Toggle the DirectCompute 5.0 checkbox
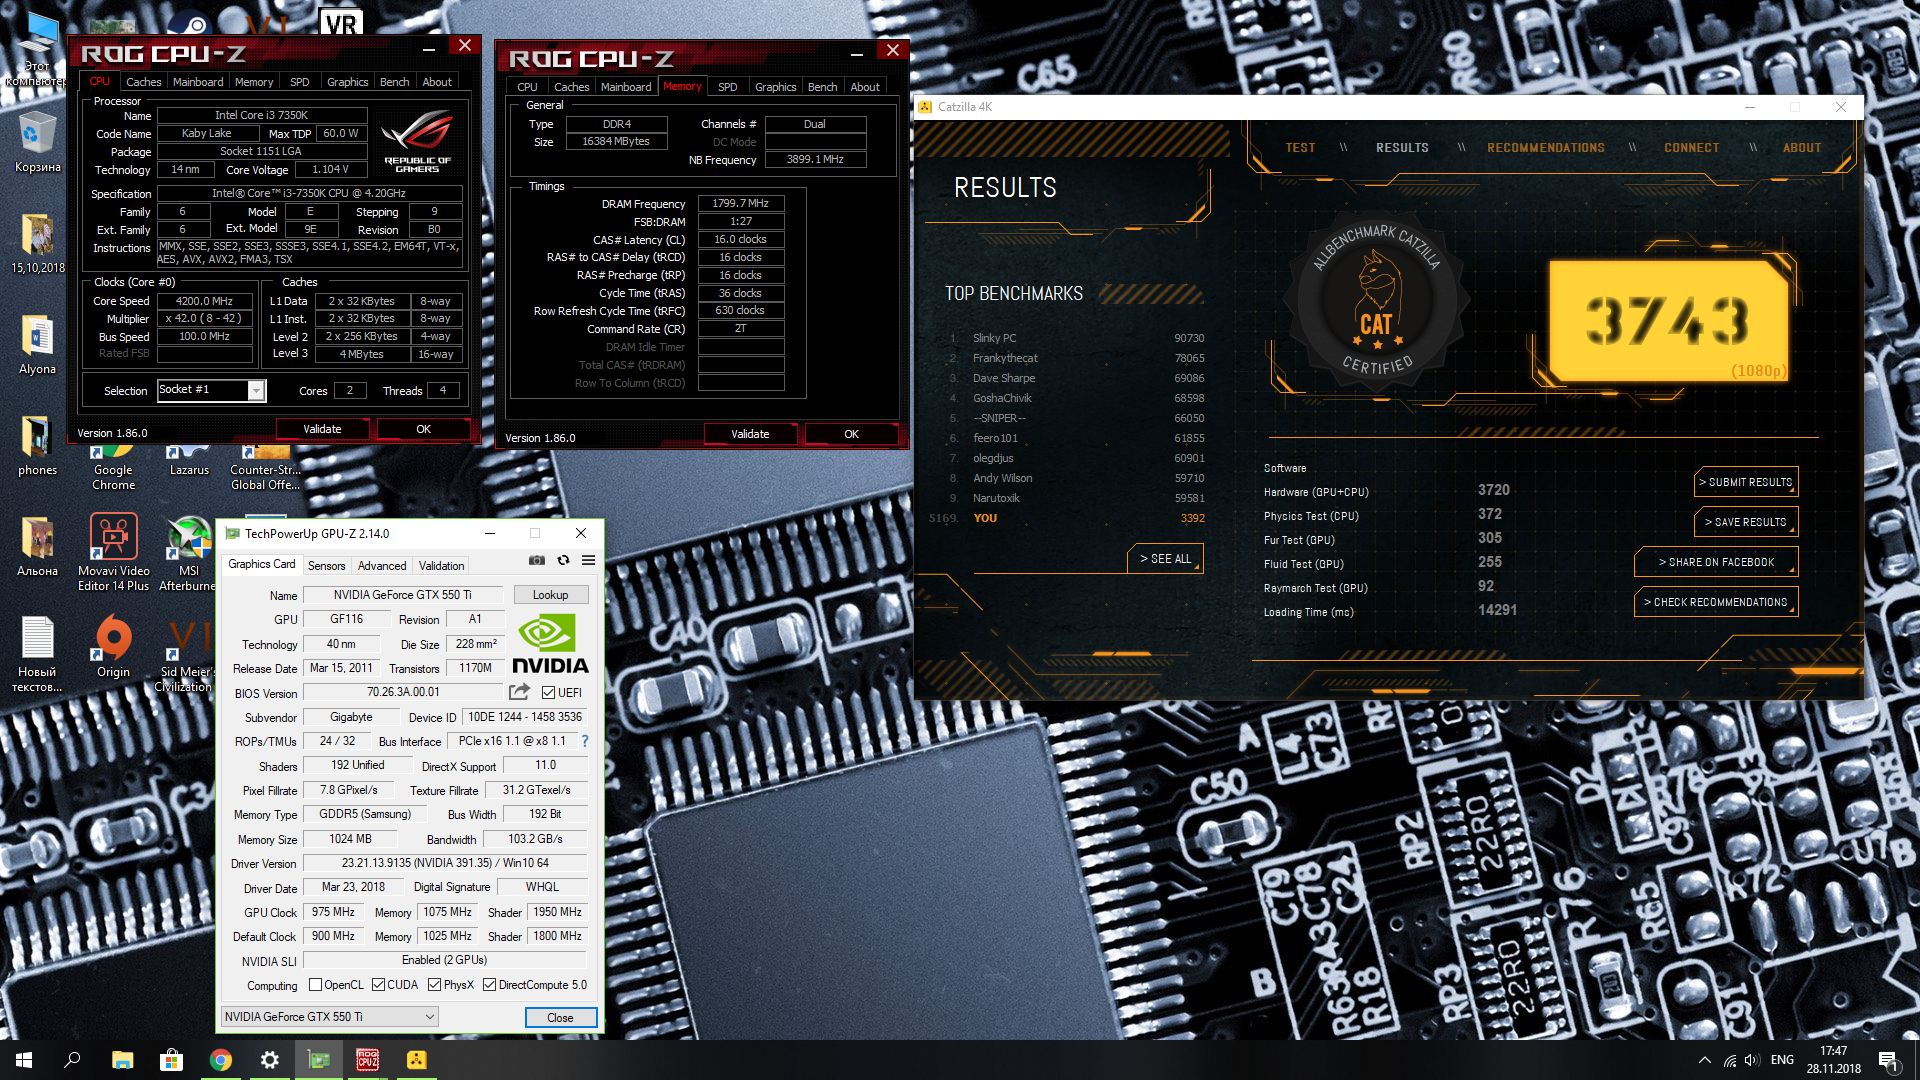 (489, 985)
